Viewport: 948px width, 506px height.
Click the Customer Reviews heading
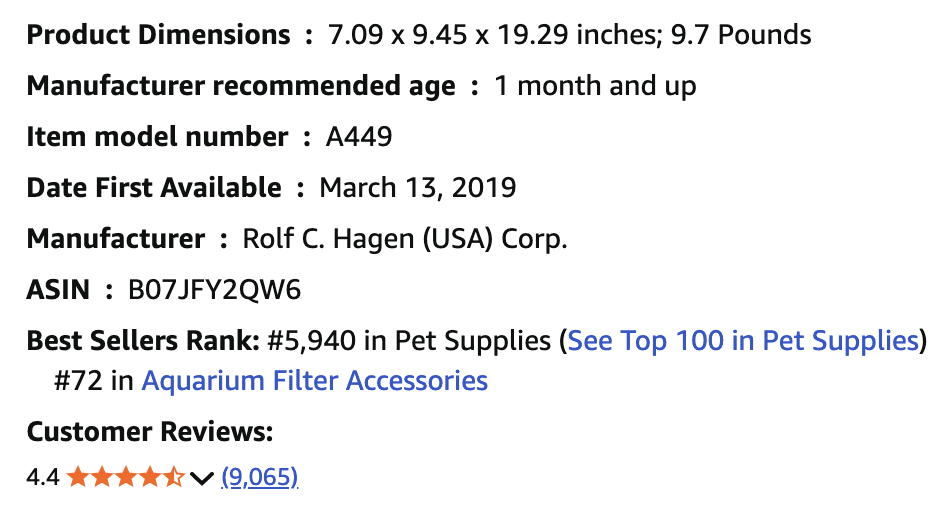[150, 432]
